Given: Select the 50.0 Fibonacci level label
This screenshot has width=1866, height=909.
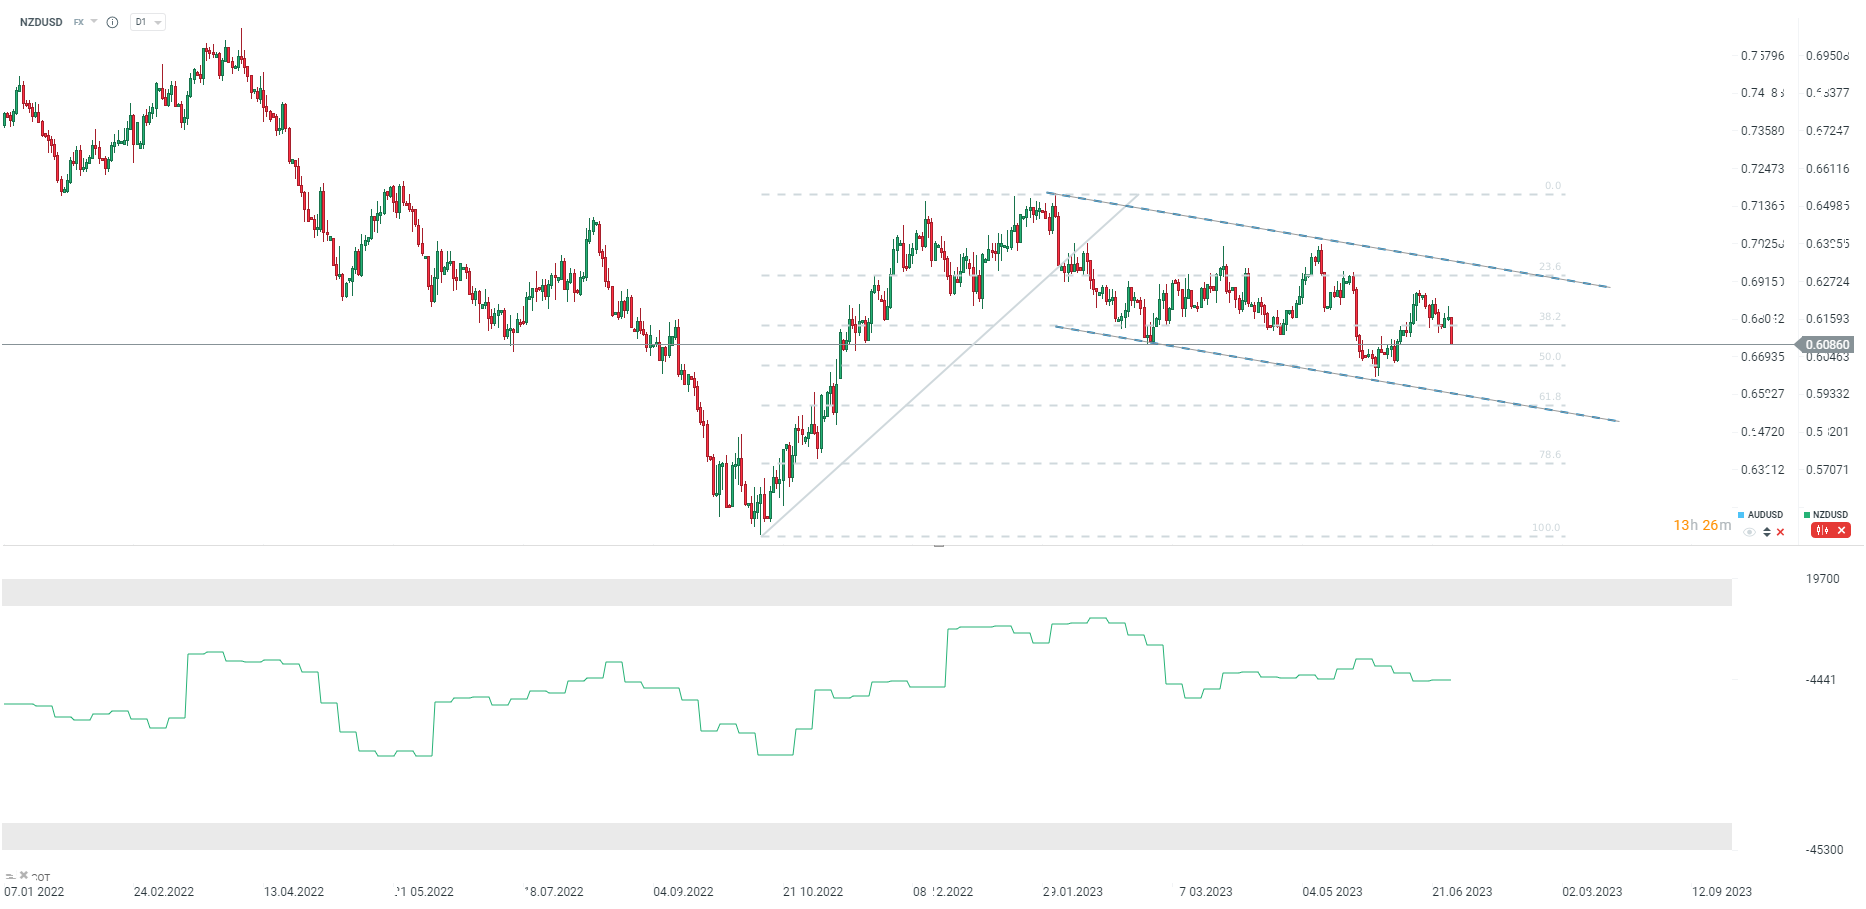Looking at the screenshot, I should tap(1550, 357).
